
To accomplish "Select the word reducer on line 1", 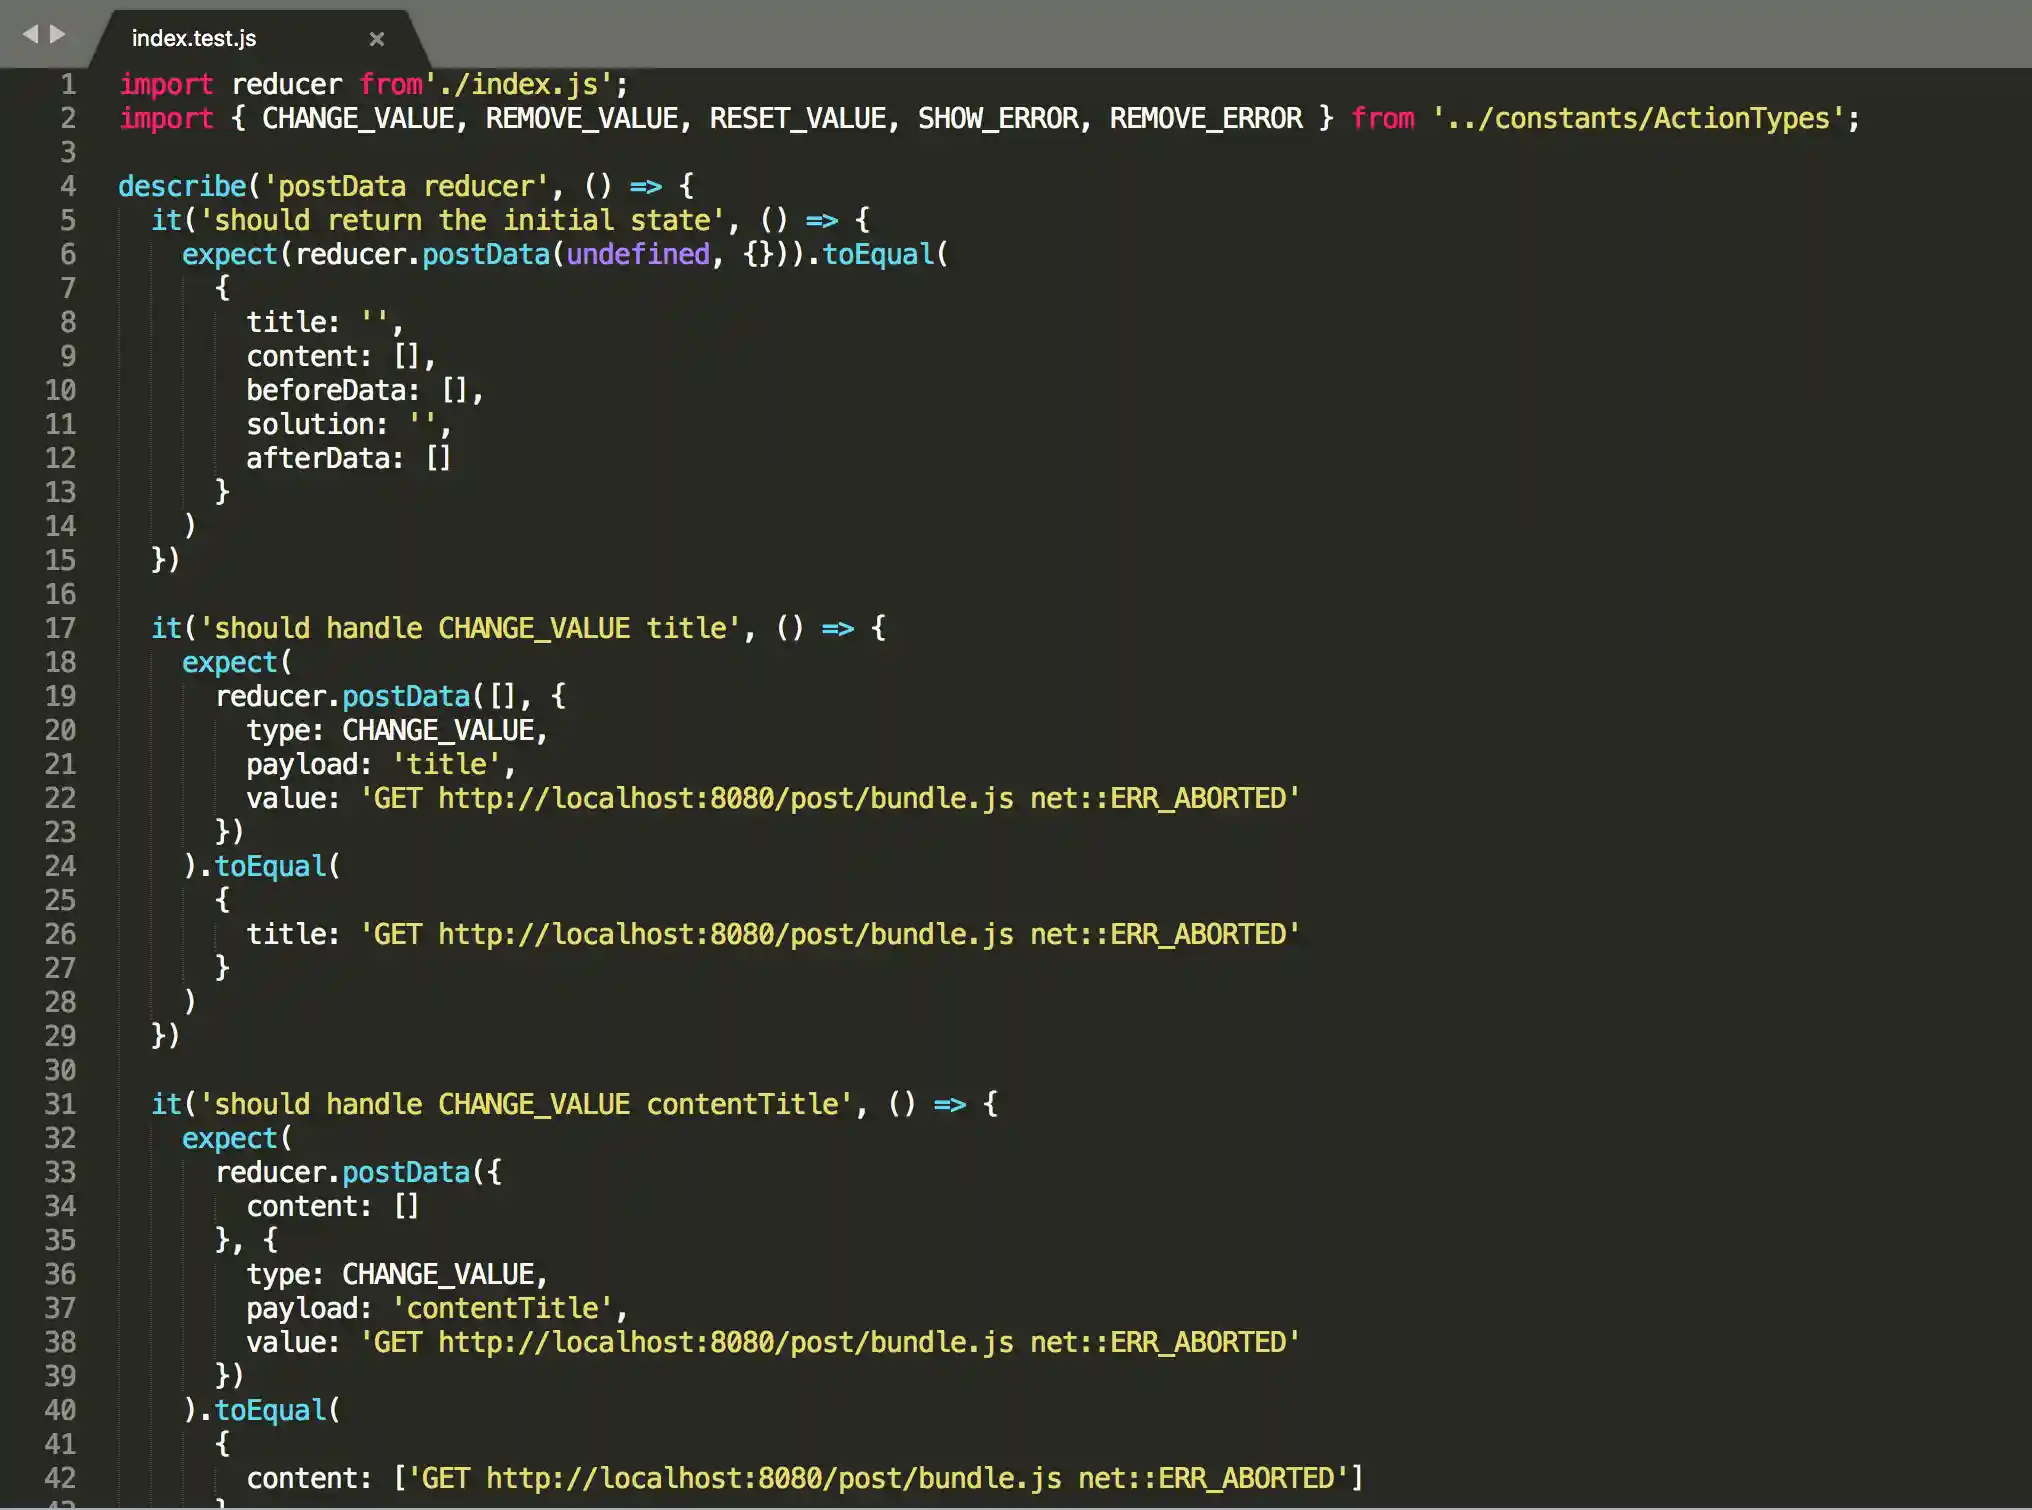I will coord(288,84).
